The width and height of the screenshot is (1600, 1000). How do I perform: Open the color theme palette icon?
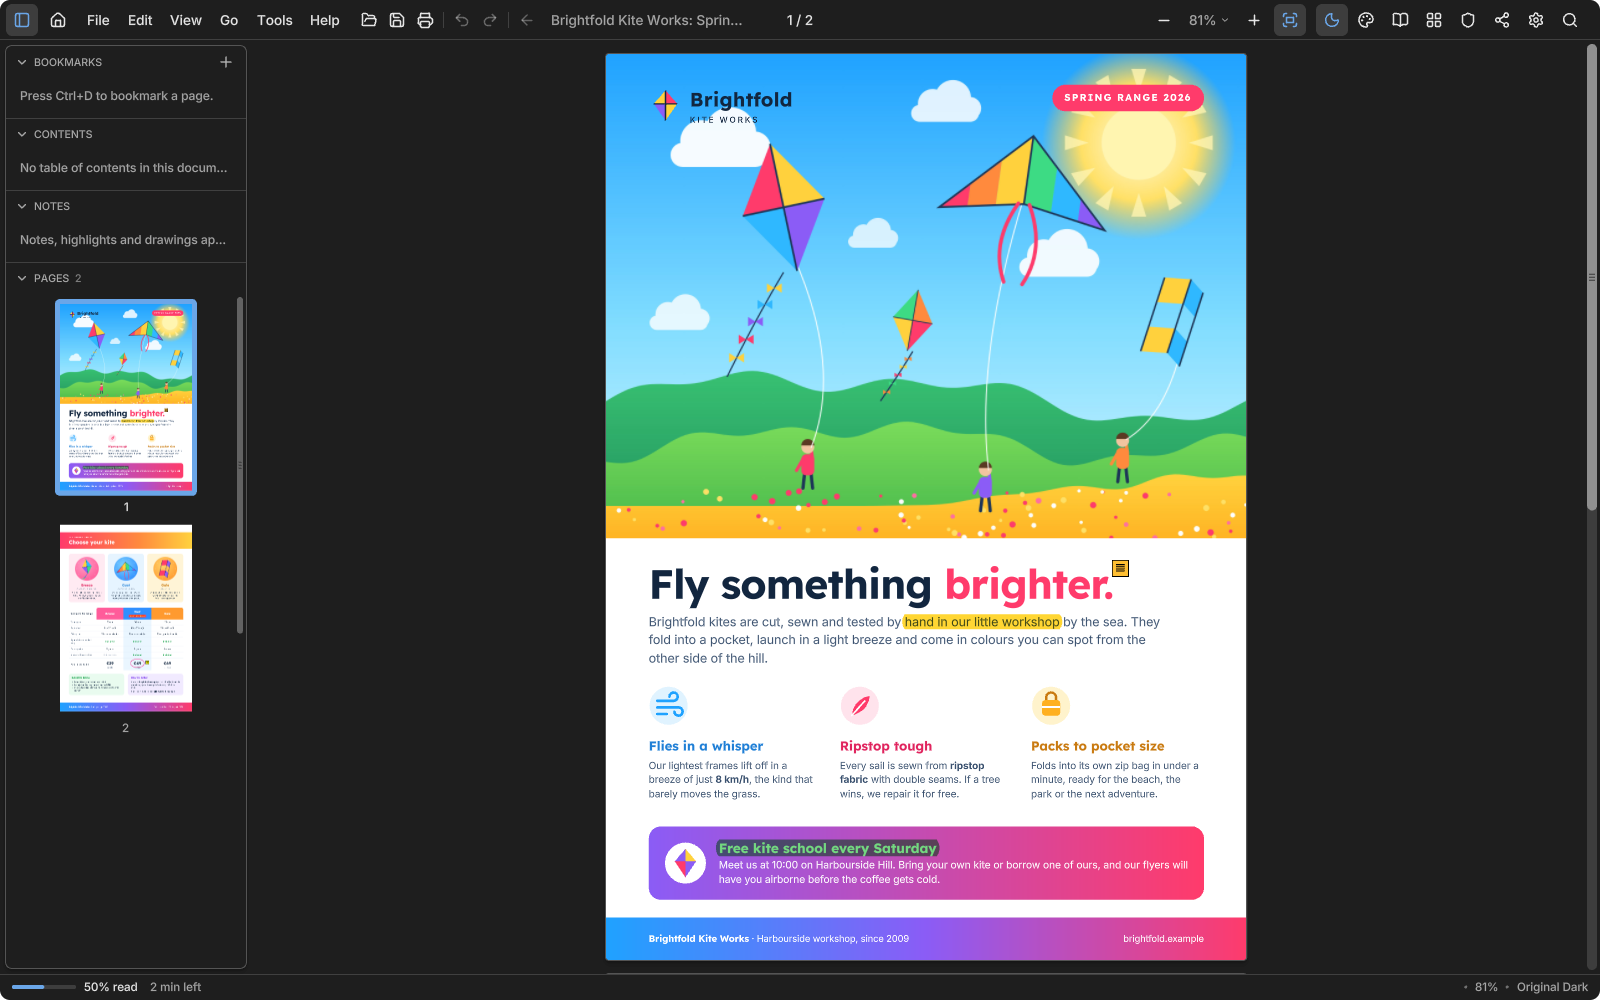[1366, 20]
